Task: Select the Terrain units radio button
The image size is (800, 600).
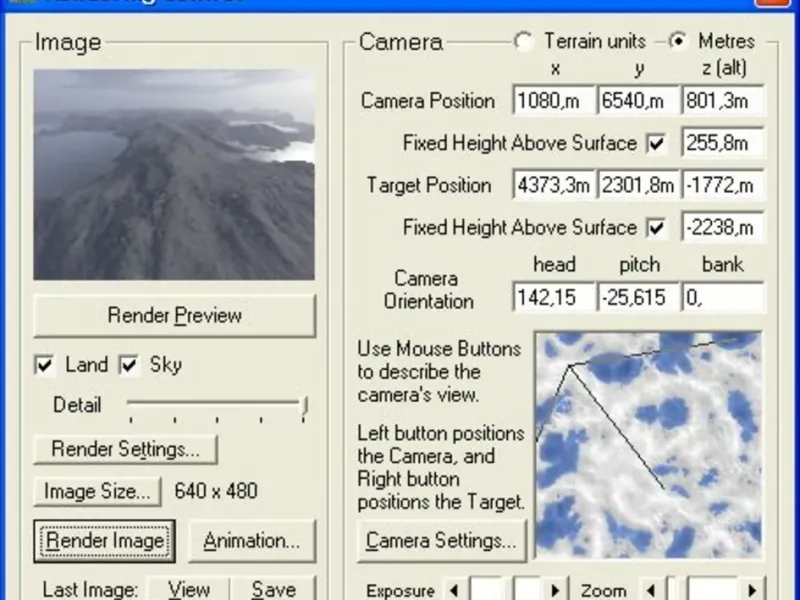Action: point(524,42)
